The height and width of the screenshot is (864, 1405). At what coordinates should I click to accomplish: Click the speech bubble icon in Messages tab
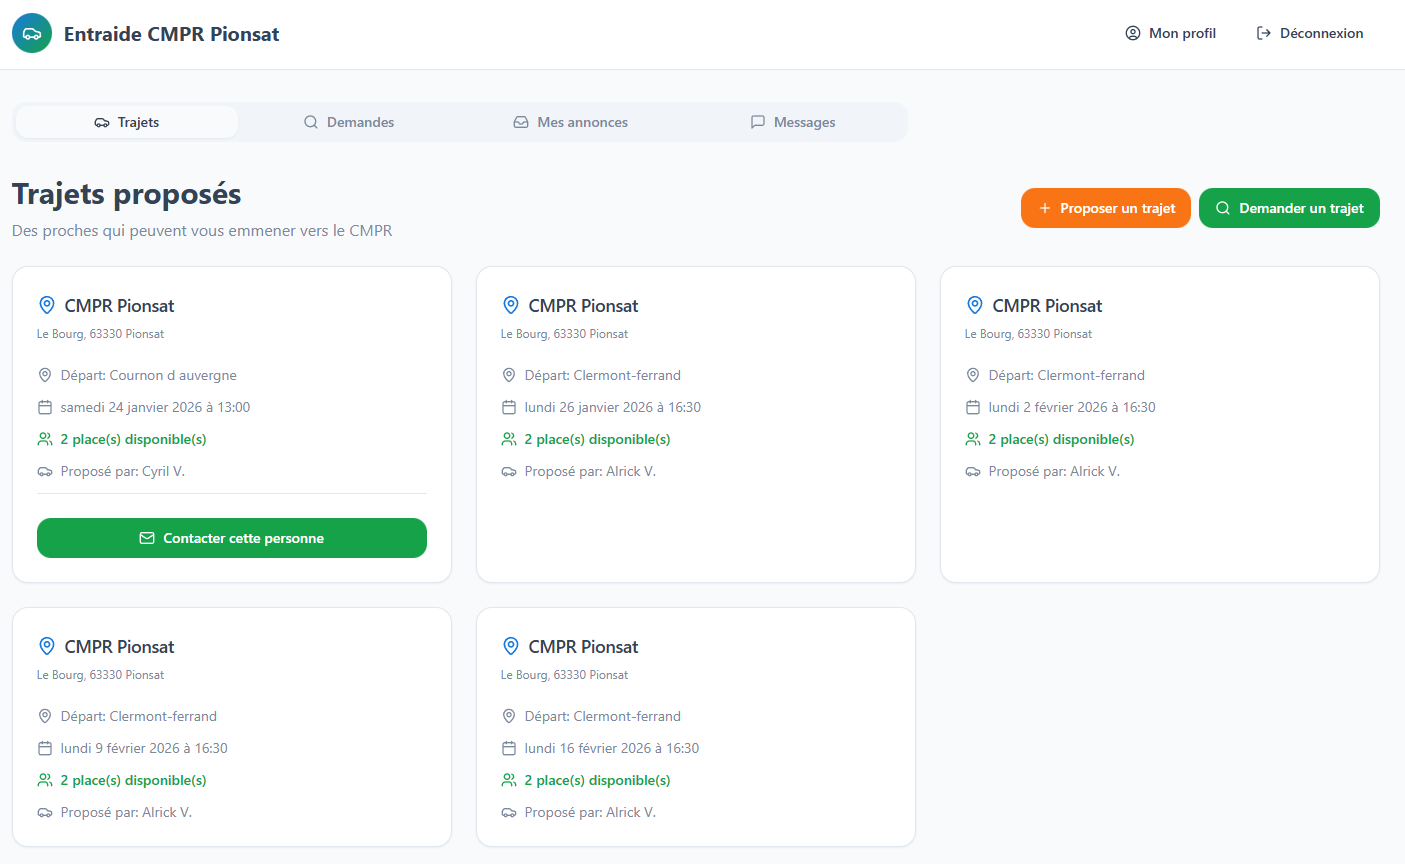point(757,122)
